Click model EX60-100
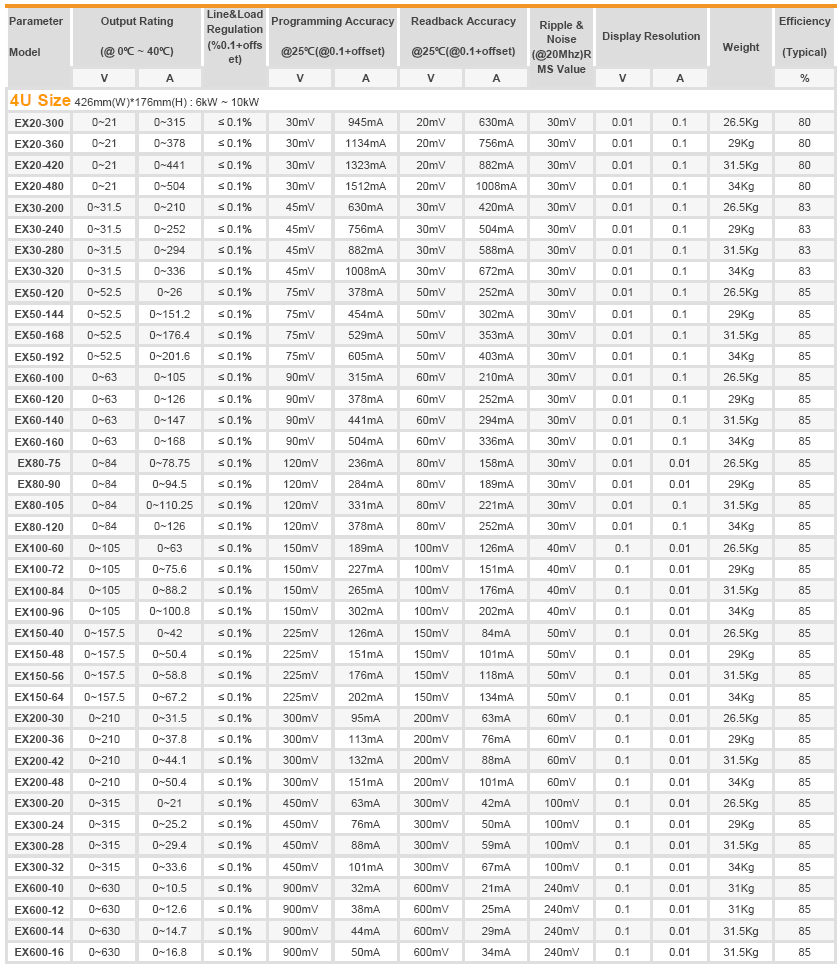This screenshot has height=968, width=840. point(39,378)
